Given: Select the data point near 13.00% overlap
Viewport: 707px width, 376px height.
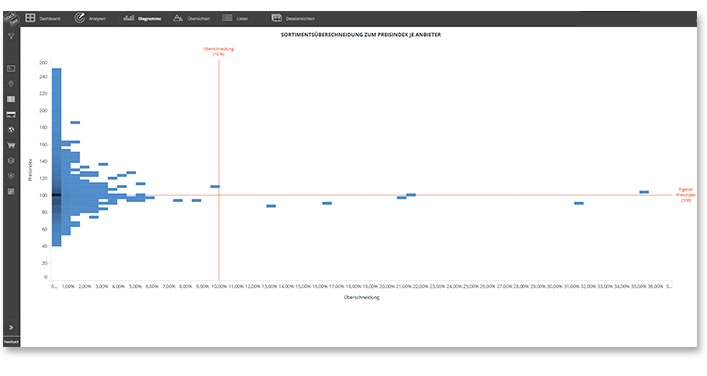Looking at the screenshot, I should coord(271,206).
